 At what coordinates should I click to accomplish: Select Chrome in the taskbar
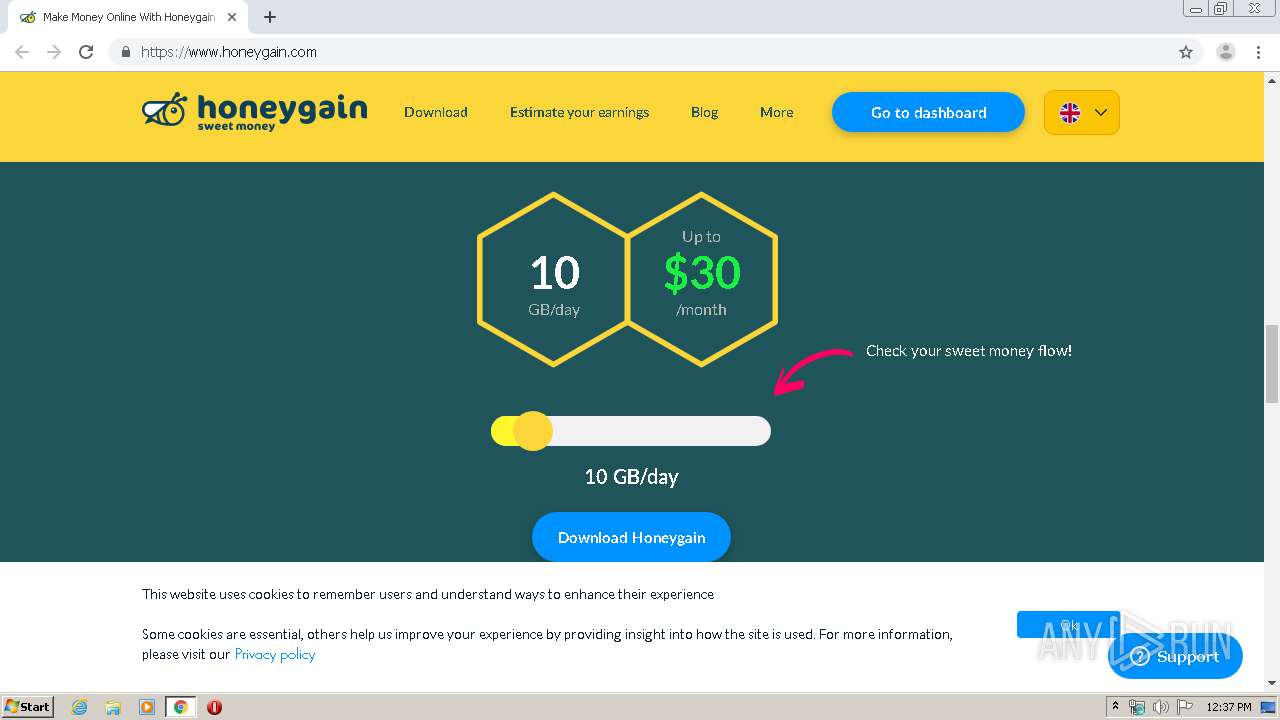pyautogui.click(x=180, y=707)
